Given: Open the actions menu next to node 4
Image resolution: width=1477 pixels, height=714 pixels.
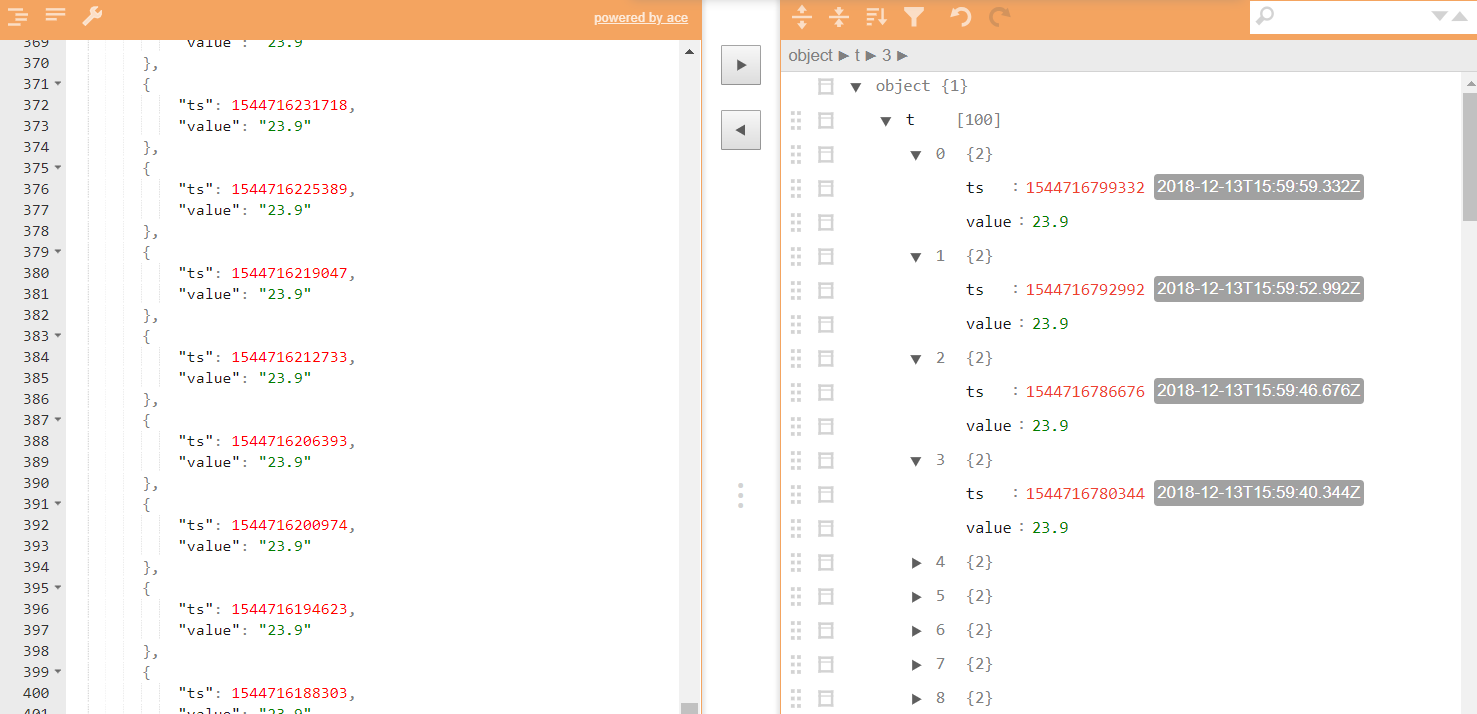Looking at the screenshot, I should [825, 561].
